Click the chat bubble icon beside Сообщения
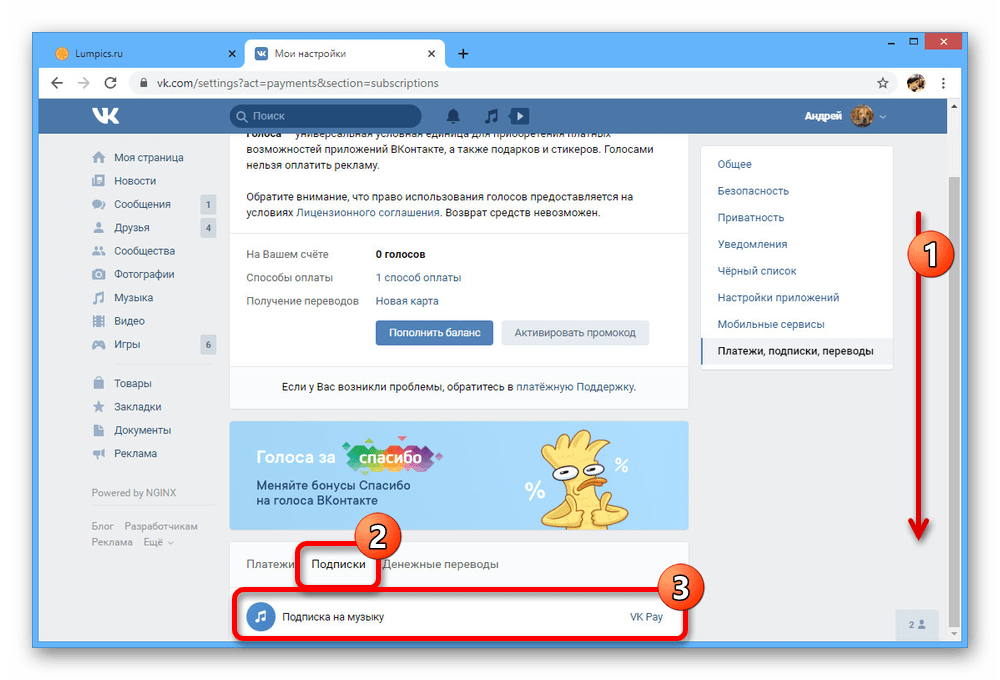 (98, 204)
